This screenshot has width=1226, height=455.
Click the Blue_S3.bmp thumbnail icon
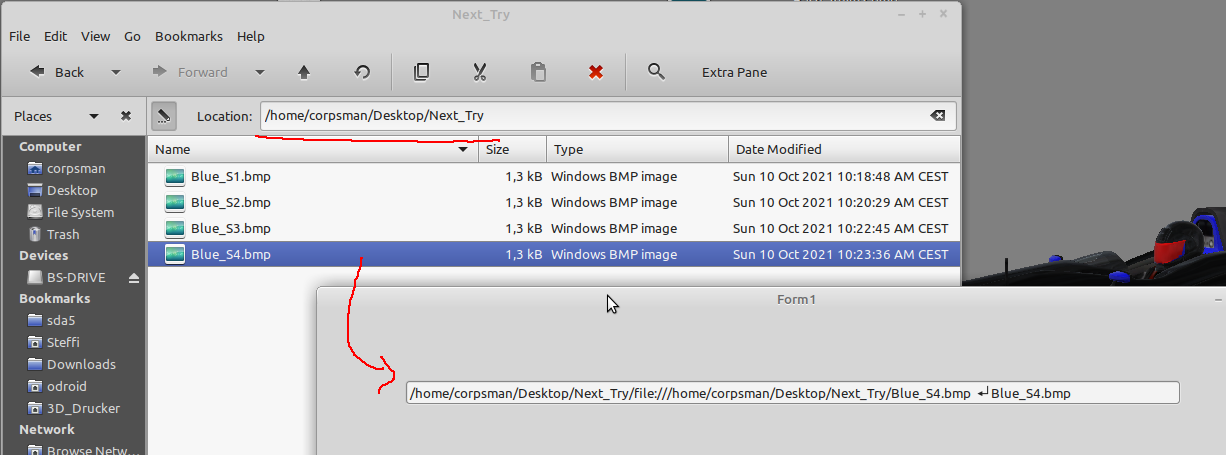pyautogui.click(x=175, y=228)
